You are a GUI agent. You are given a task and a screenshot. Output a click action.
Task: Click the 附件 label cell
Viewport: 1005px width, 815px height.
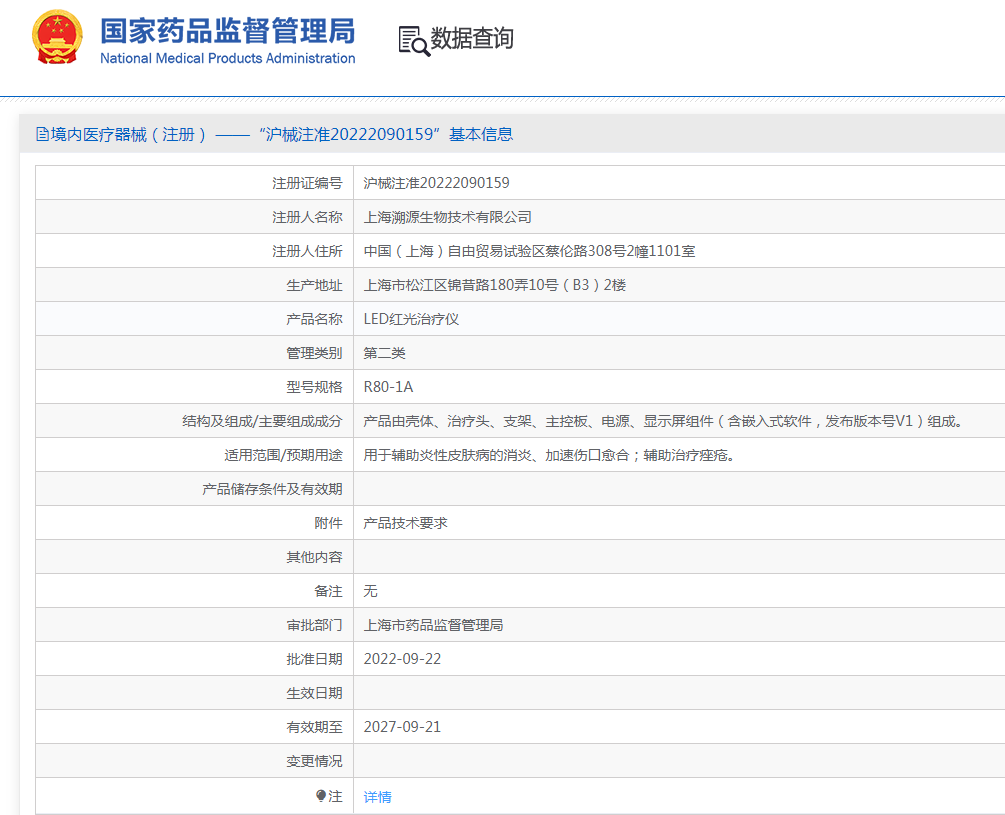point(195,523)
